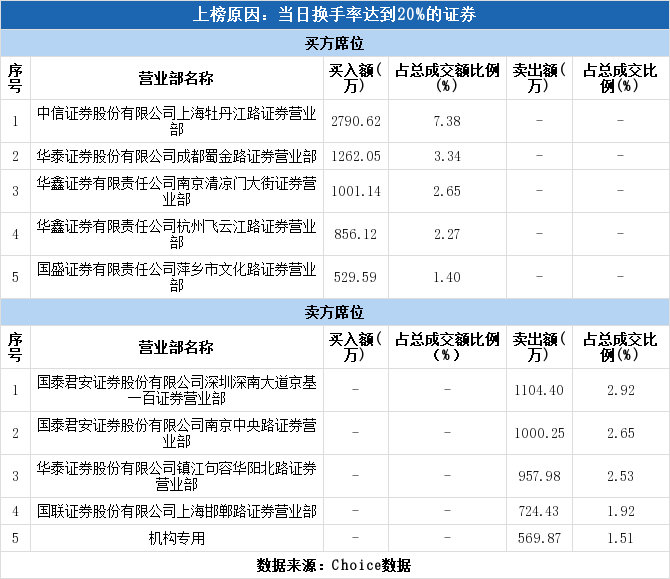Click 华泰证券股份有限公司镇江句容华阳北路证券营业部
This screenshot has height=579, width=670.
176,476
